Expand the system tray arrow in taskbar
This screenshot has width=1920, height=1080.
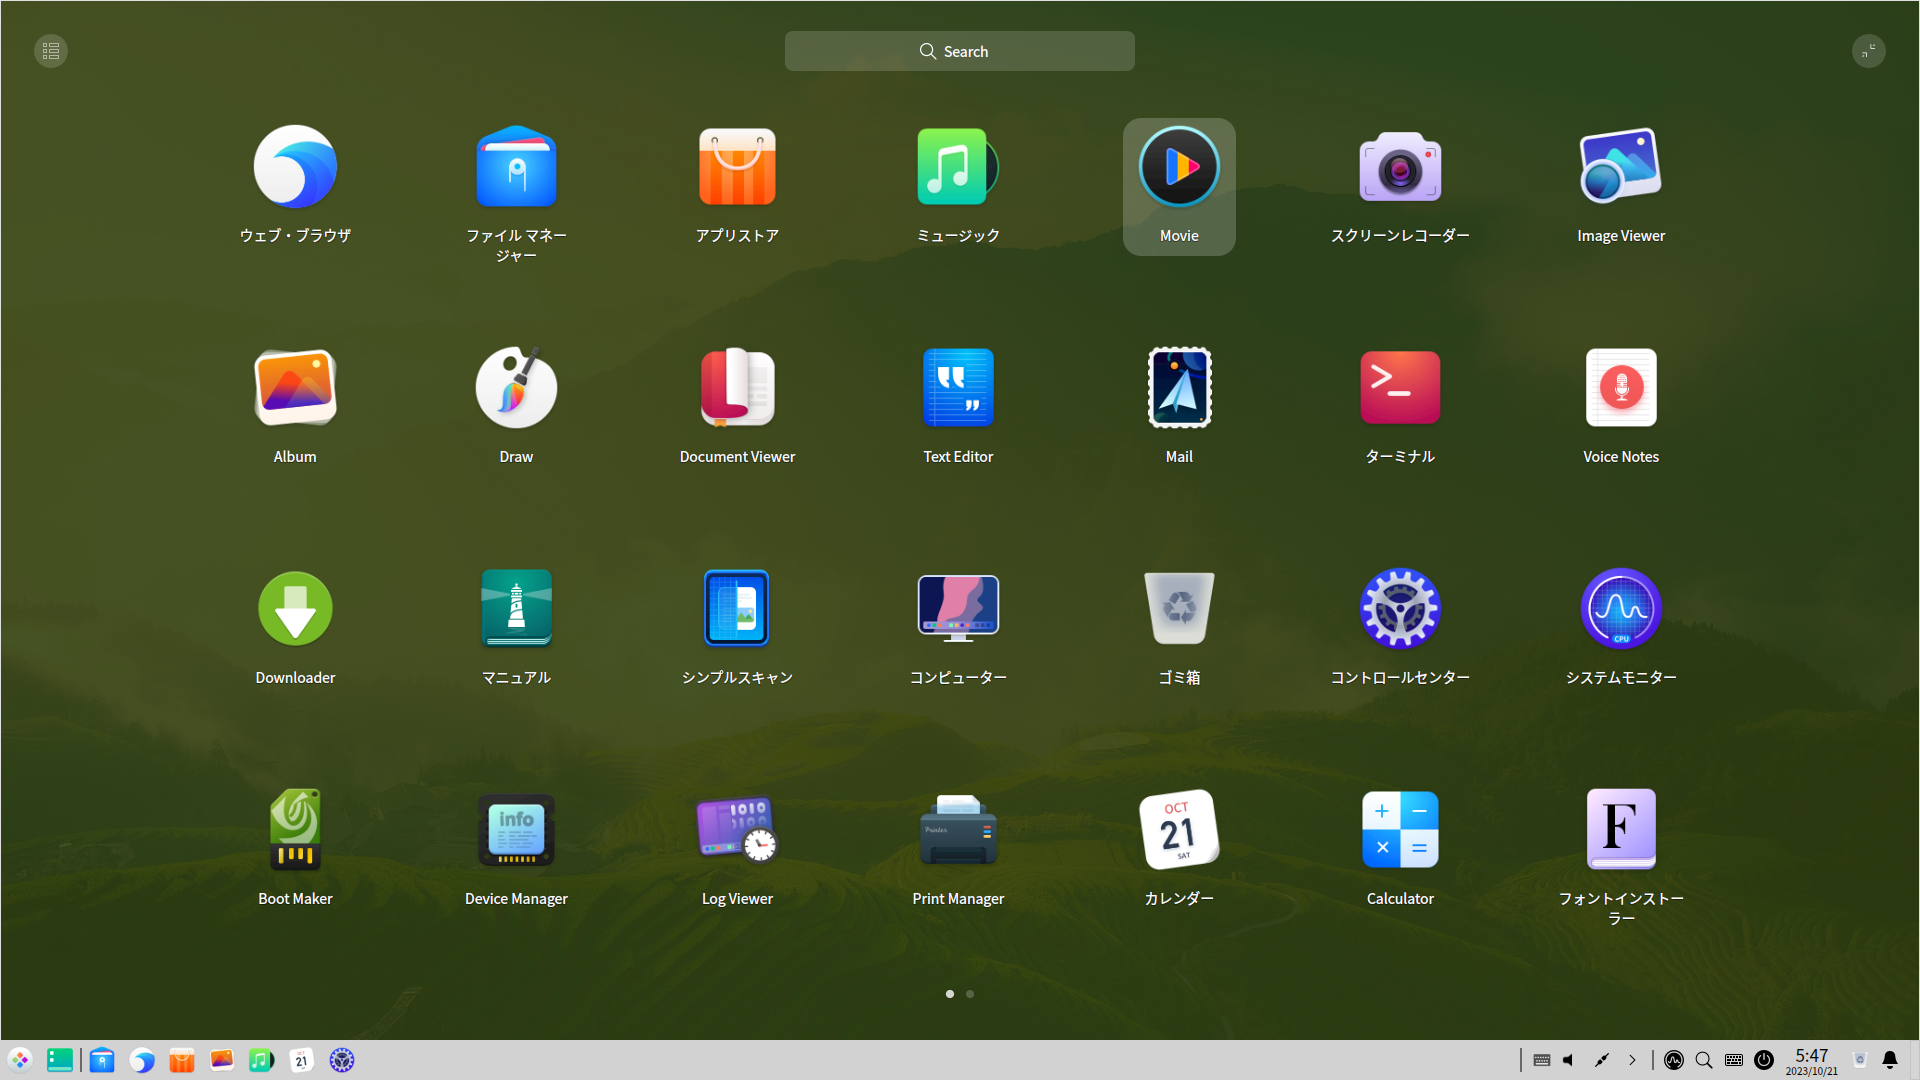[x=1632, y=1060]
